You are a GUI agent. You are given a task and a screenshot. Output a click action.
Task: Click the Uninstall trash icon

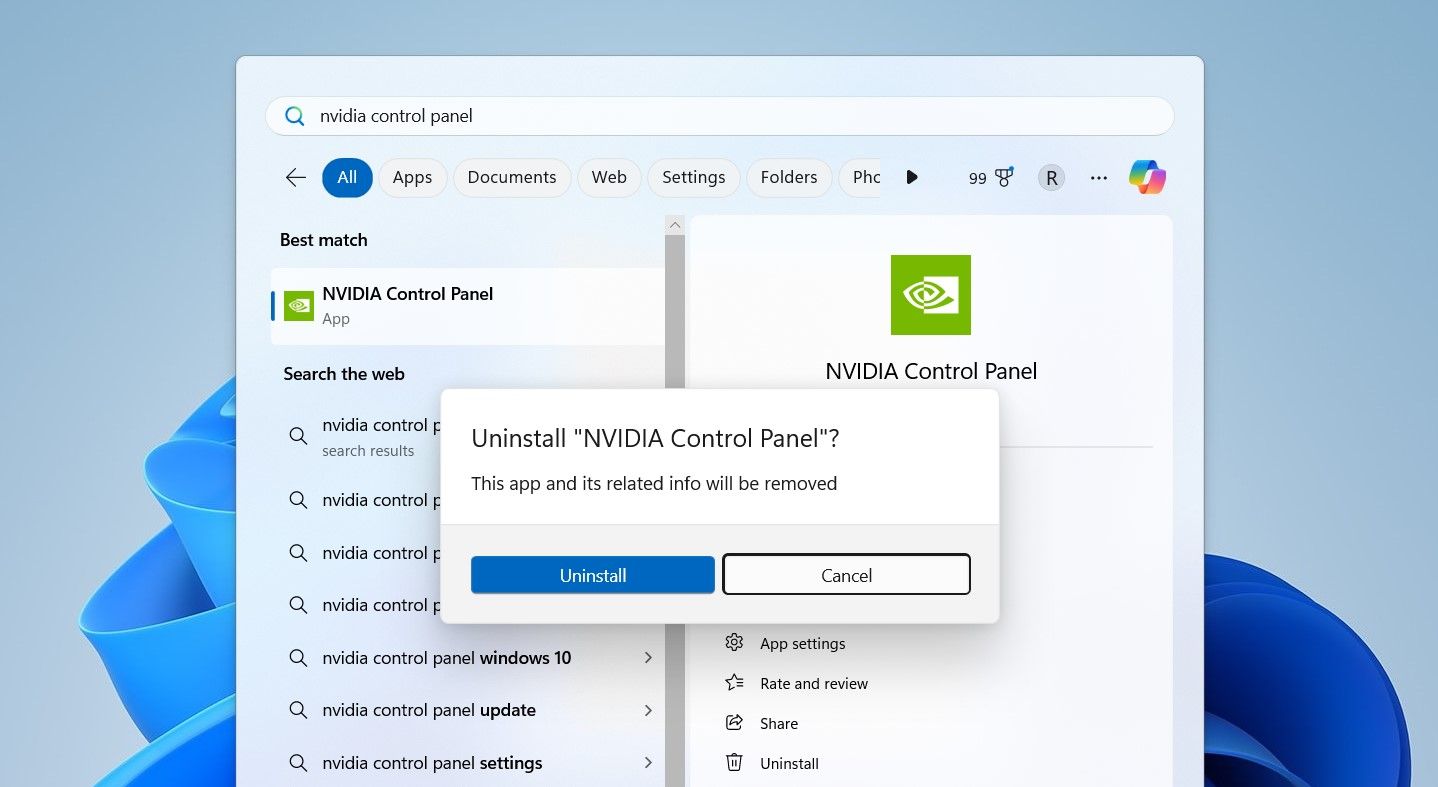(735, 763)
